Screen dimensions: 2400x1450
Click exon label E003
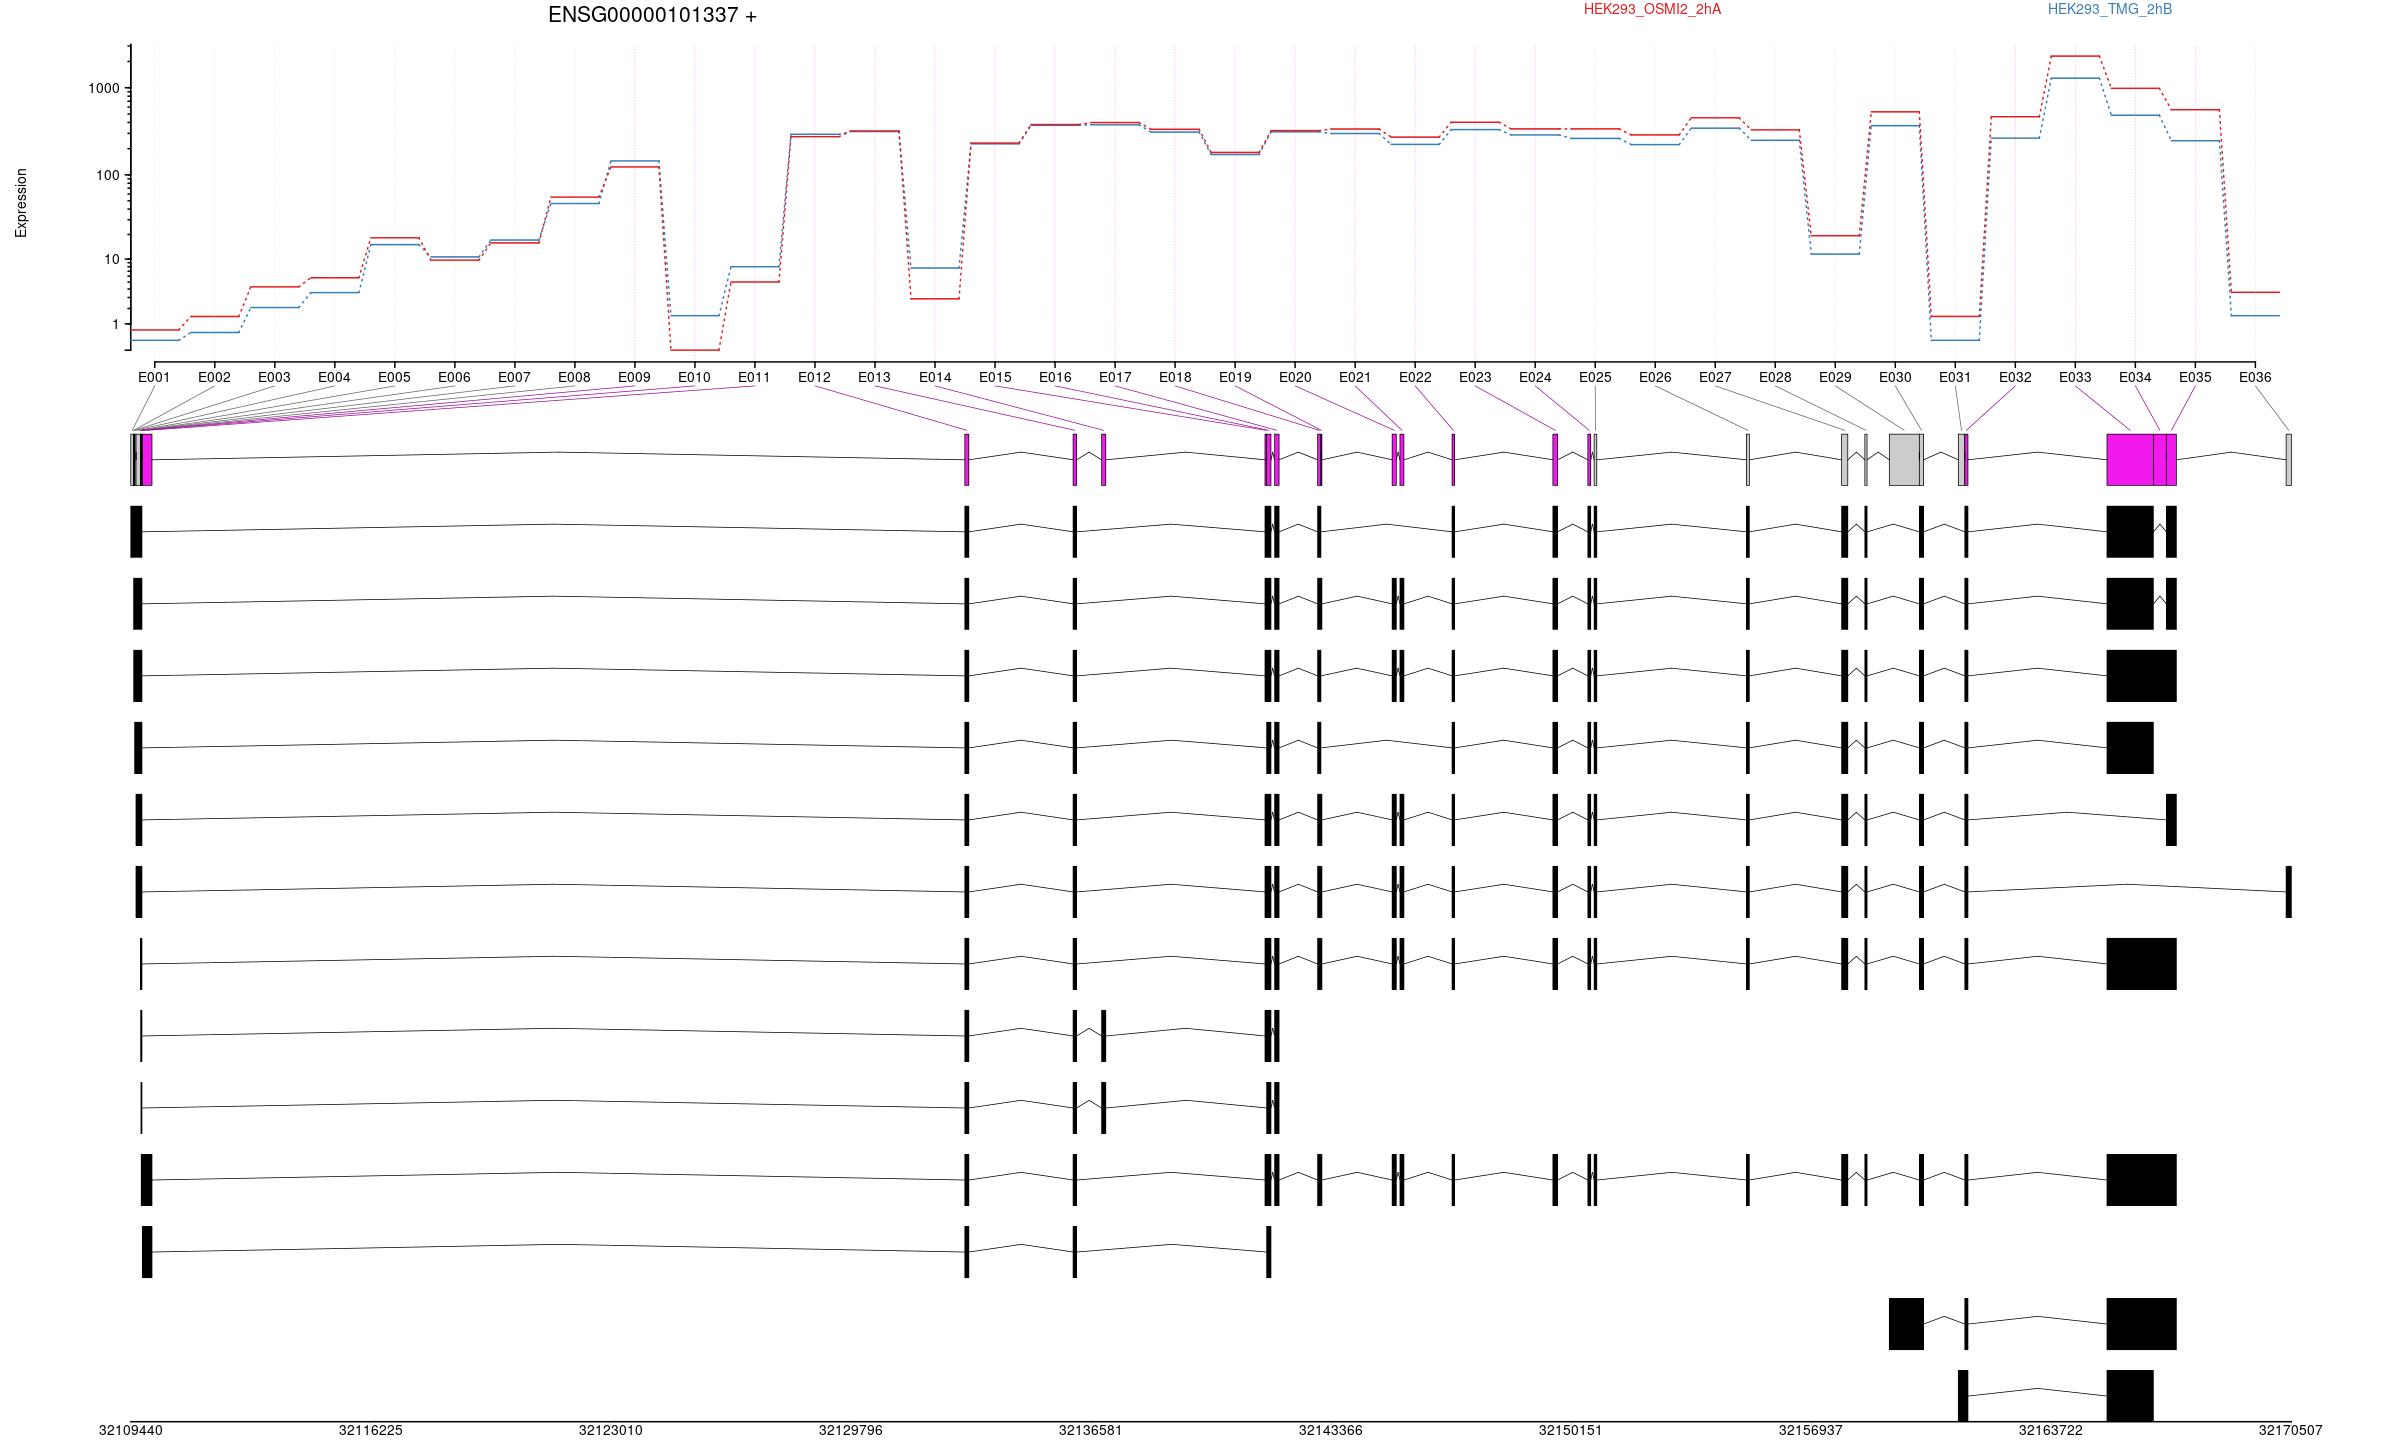(274, 377)
